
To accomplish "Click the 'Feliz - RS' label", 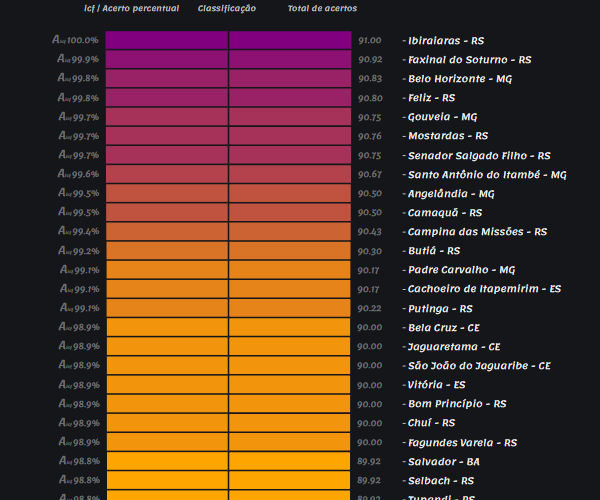I will pyautogui.click(x=431, y=98).
